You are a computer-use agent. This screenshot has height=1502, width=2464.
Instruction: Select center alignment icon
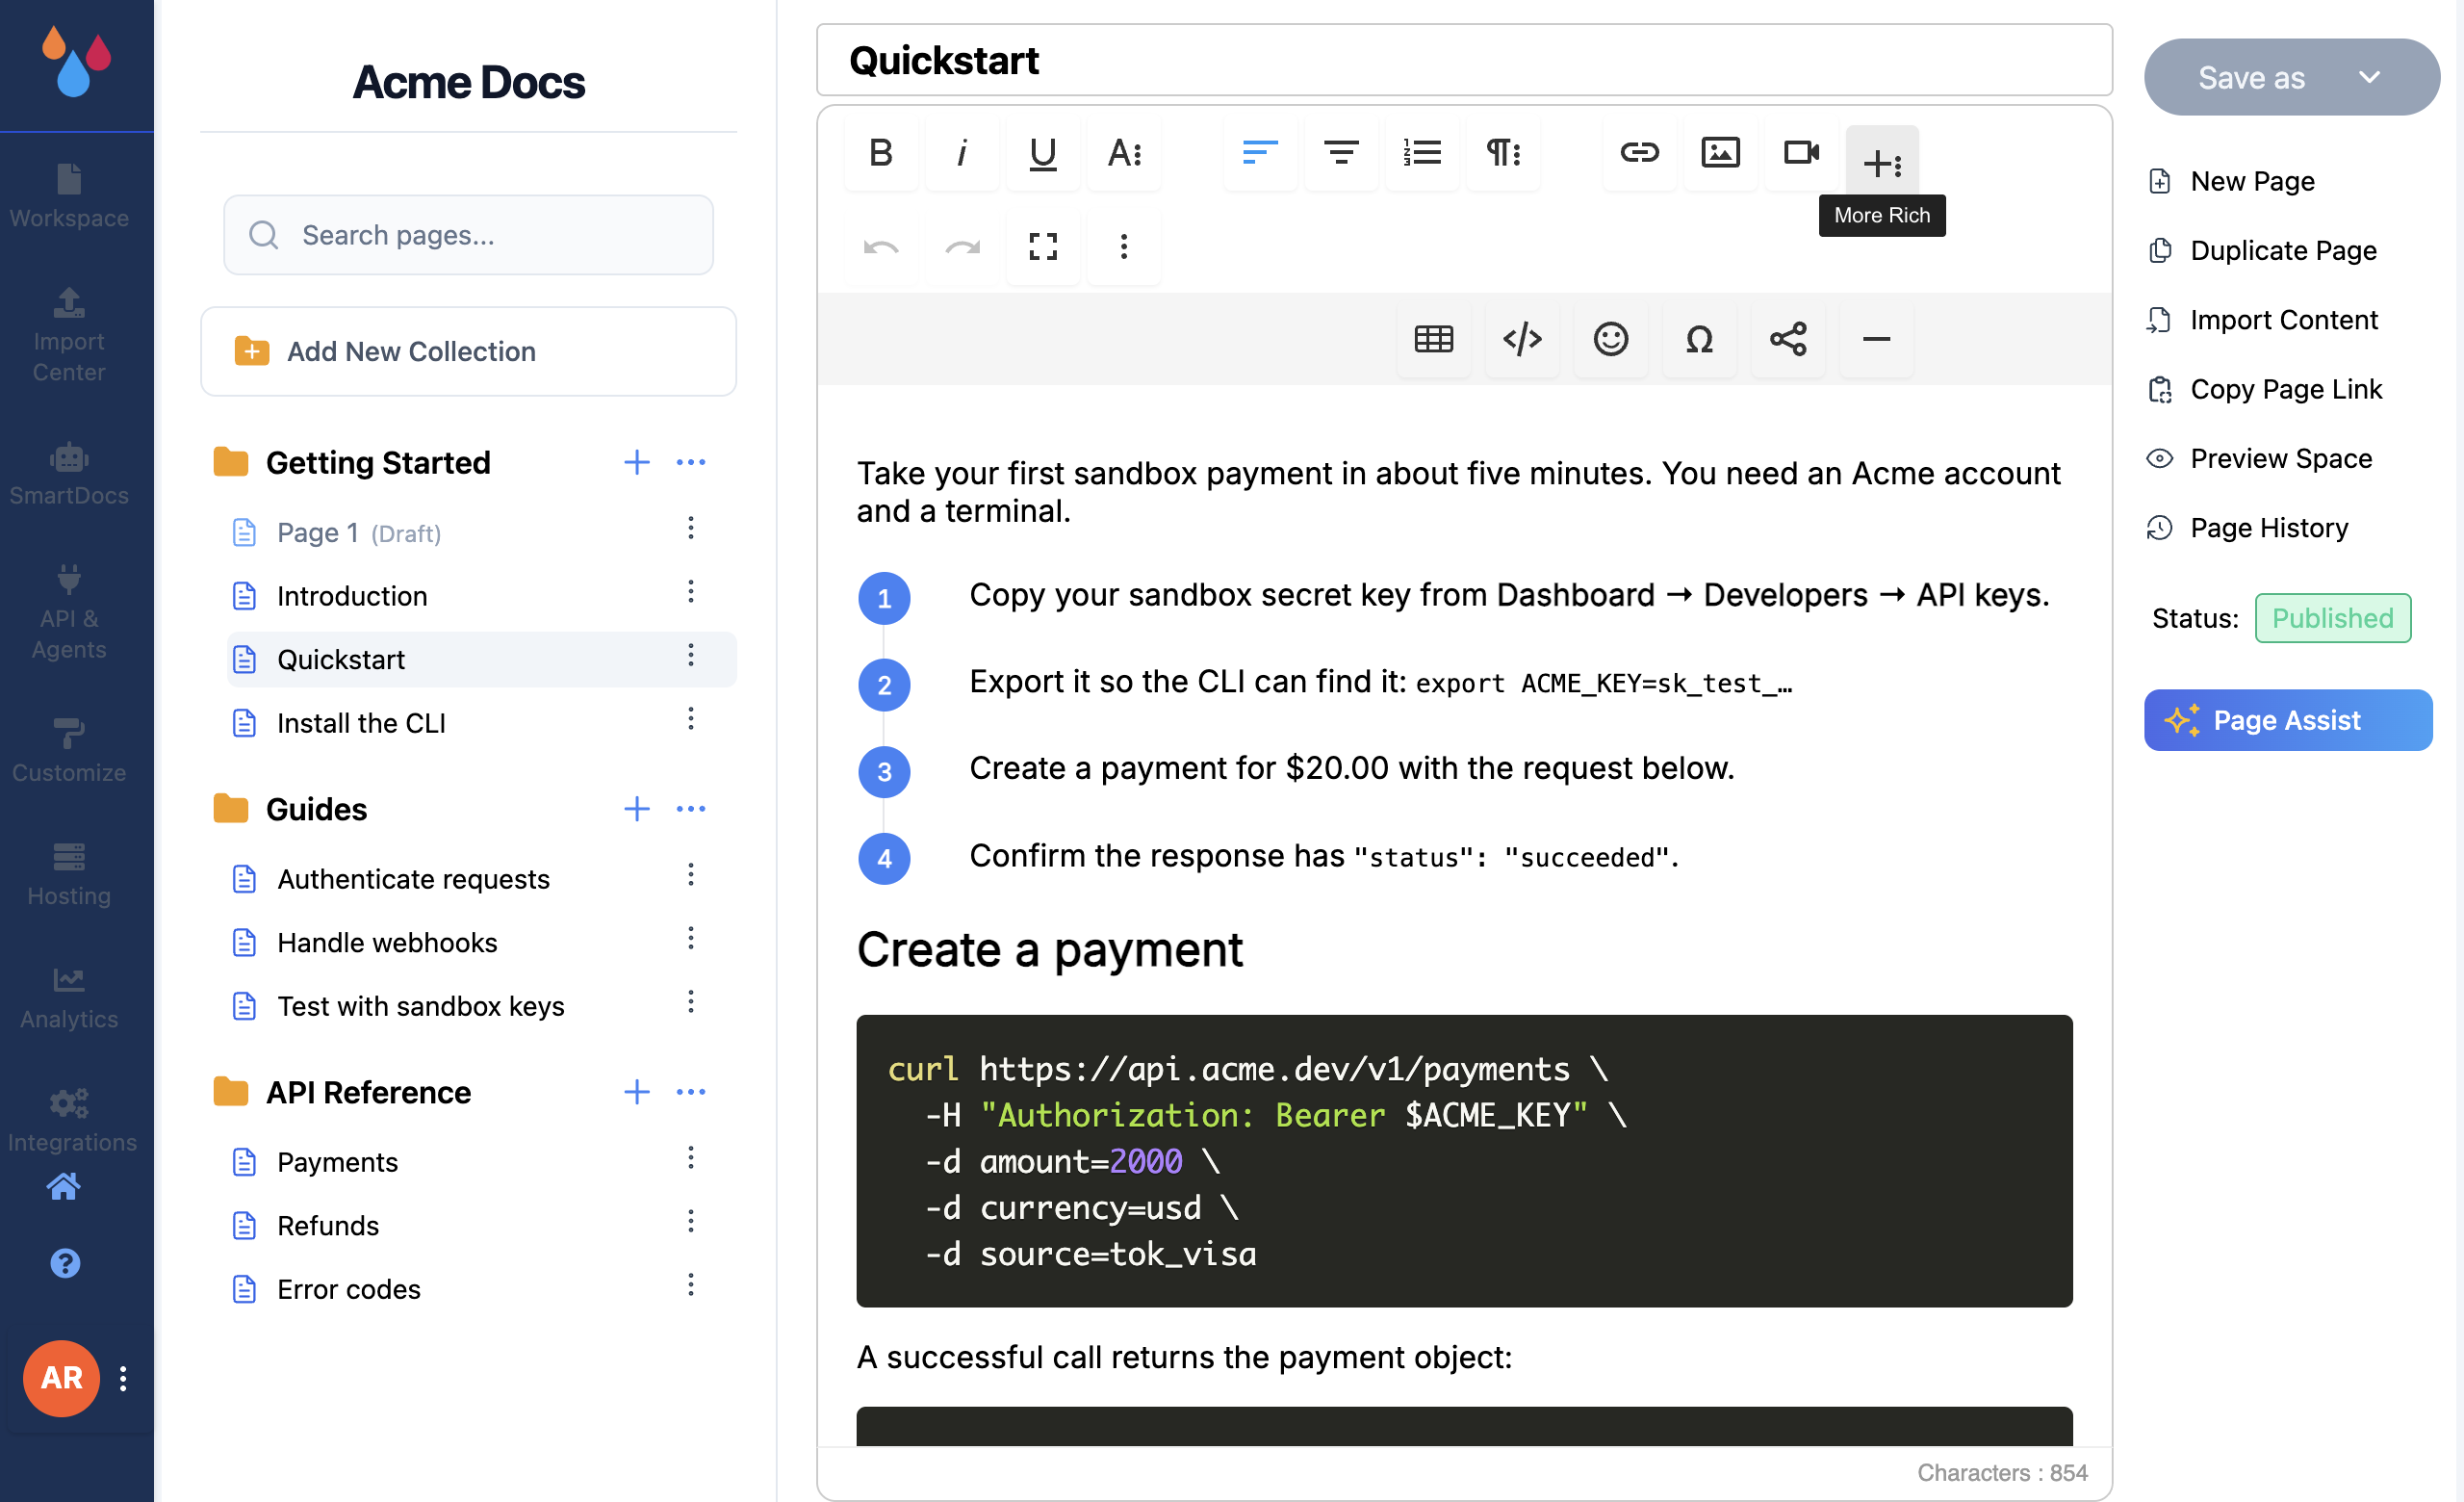pos(1341,153)
